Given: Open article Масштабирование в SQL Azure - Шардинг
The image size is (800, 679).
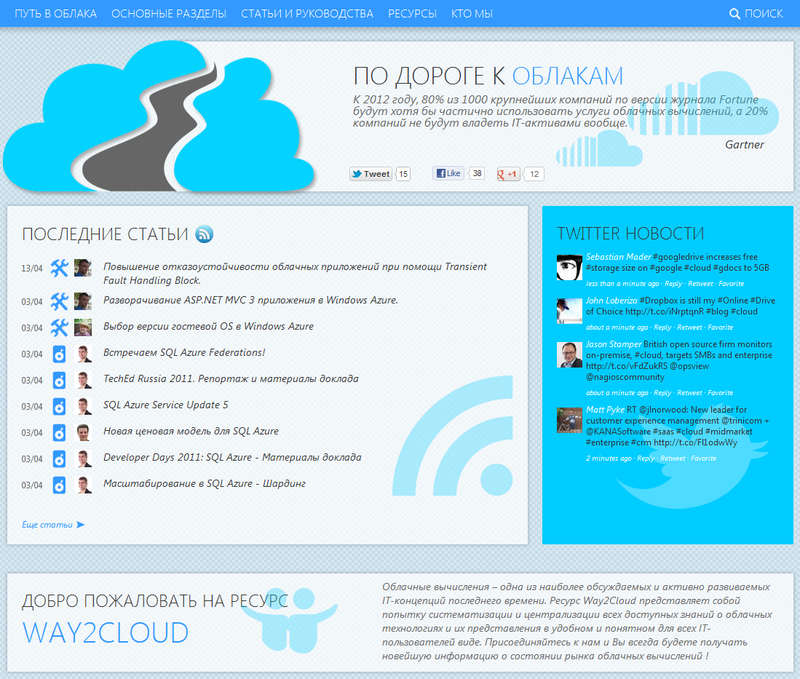Looking at the screenshot, I should pyautogui.click(x=204, y=484).
